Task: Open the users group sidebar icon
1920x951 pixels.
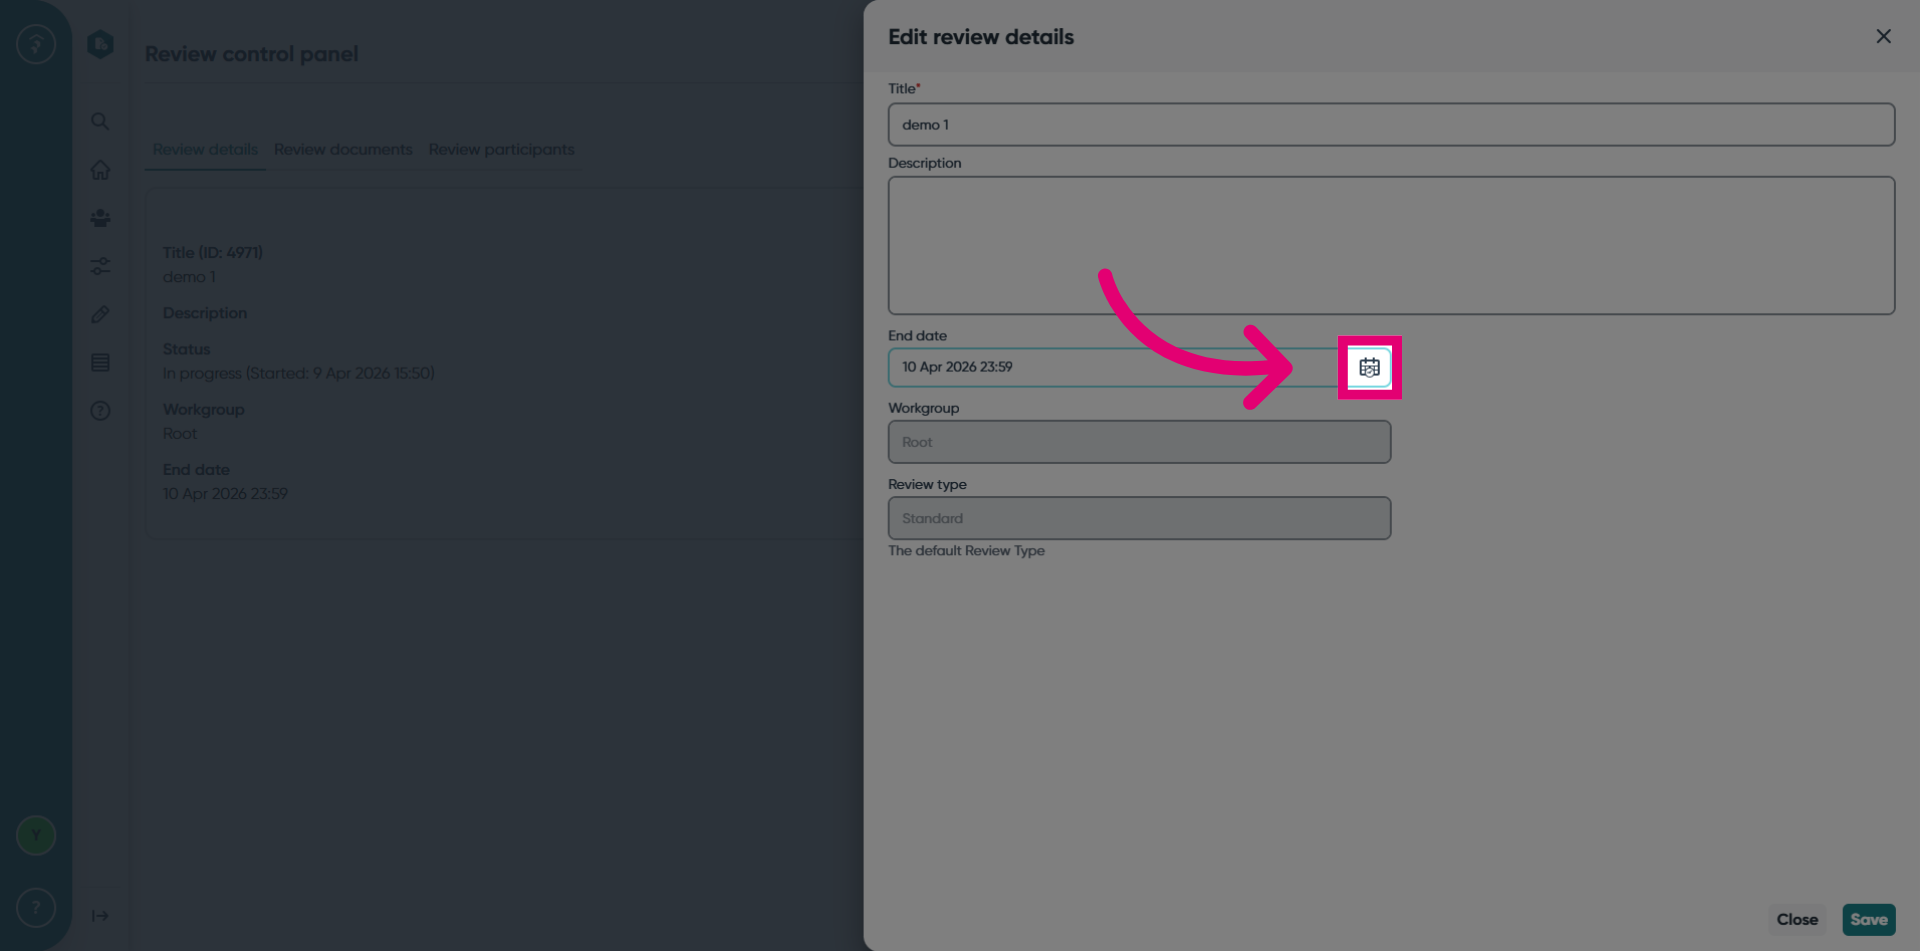Action: pyautogui.click(x=100, y=218)
